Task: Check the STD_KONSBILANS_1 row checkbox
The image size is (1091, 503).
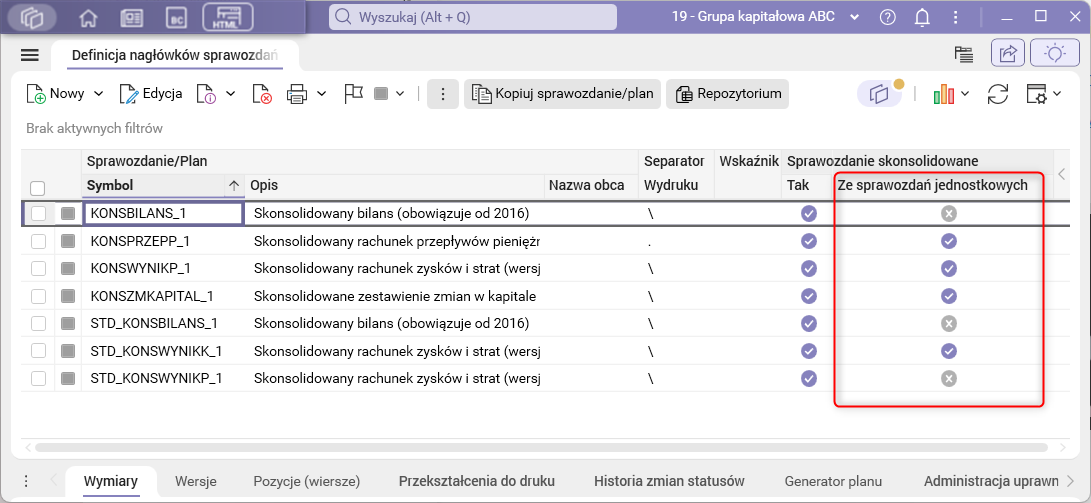Action: pyautogui.click(x=38, y=324)
